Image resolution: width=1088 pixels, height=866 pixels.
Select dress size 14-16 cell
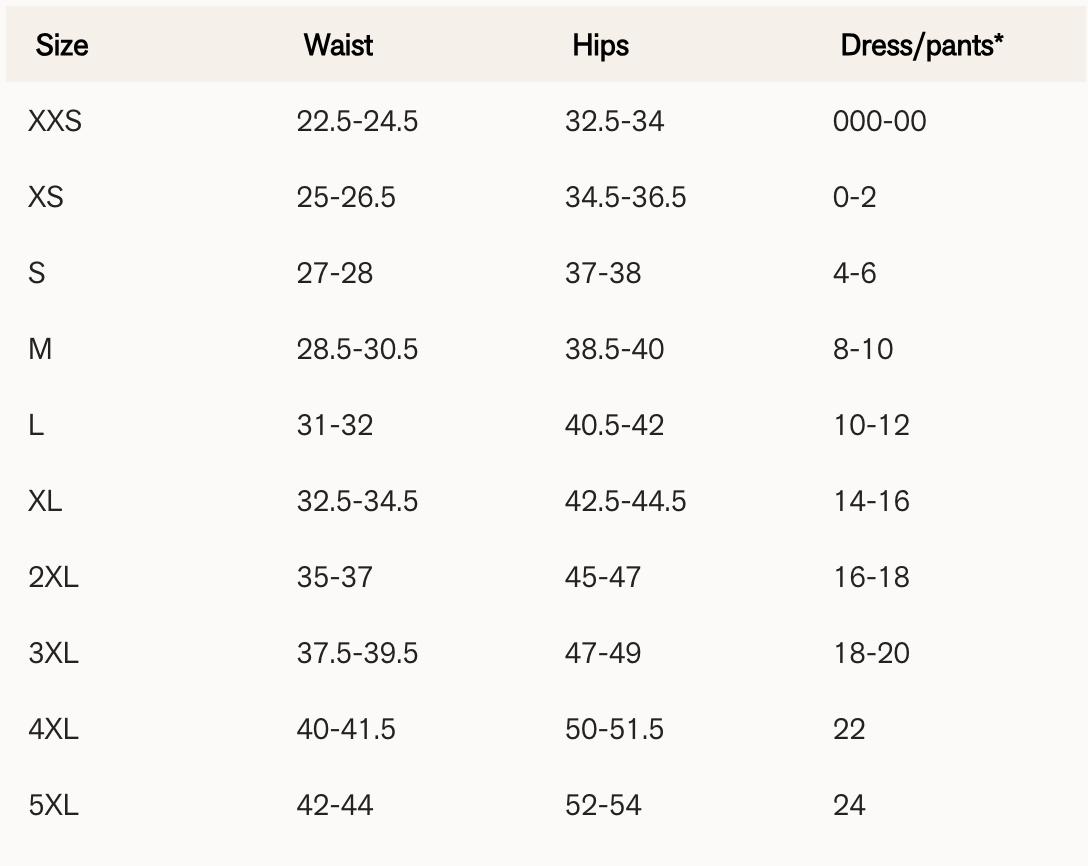tap(871, 501)
